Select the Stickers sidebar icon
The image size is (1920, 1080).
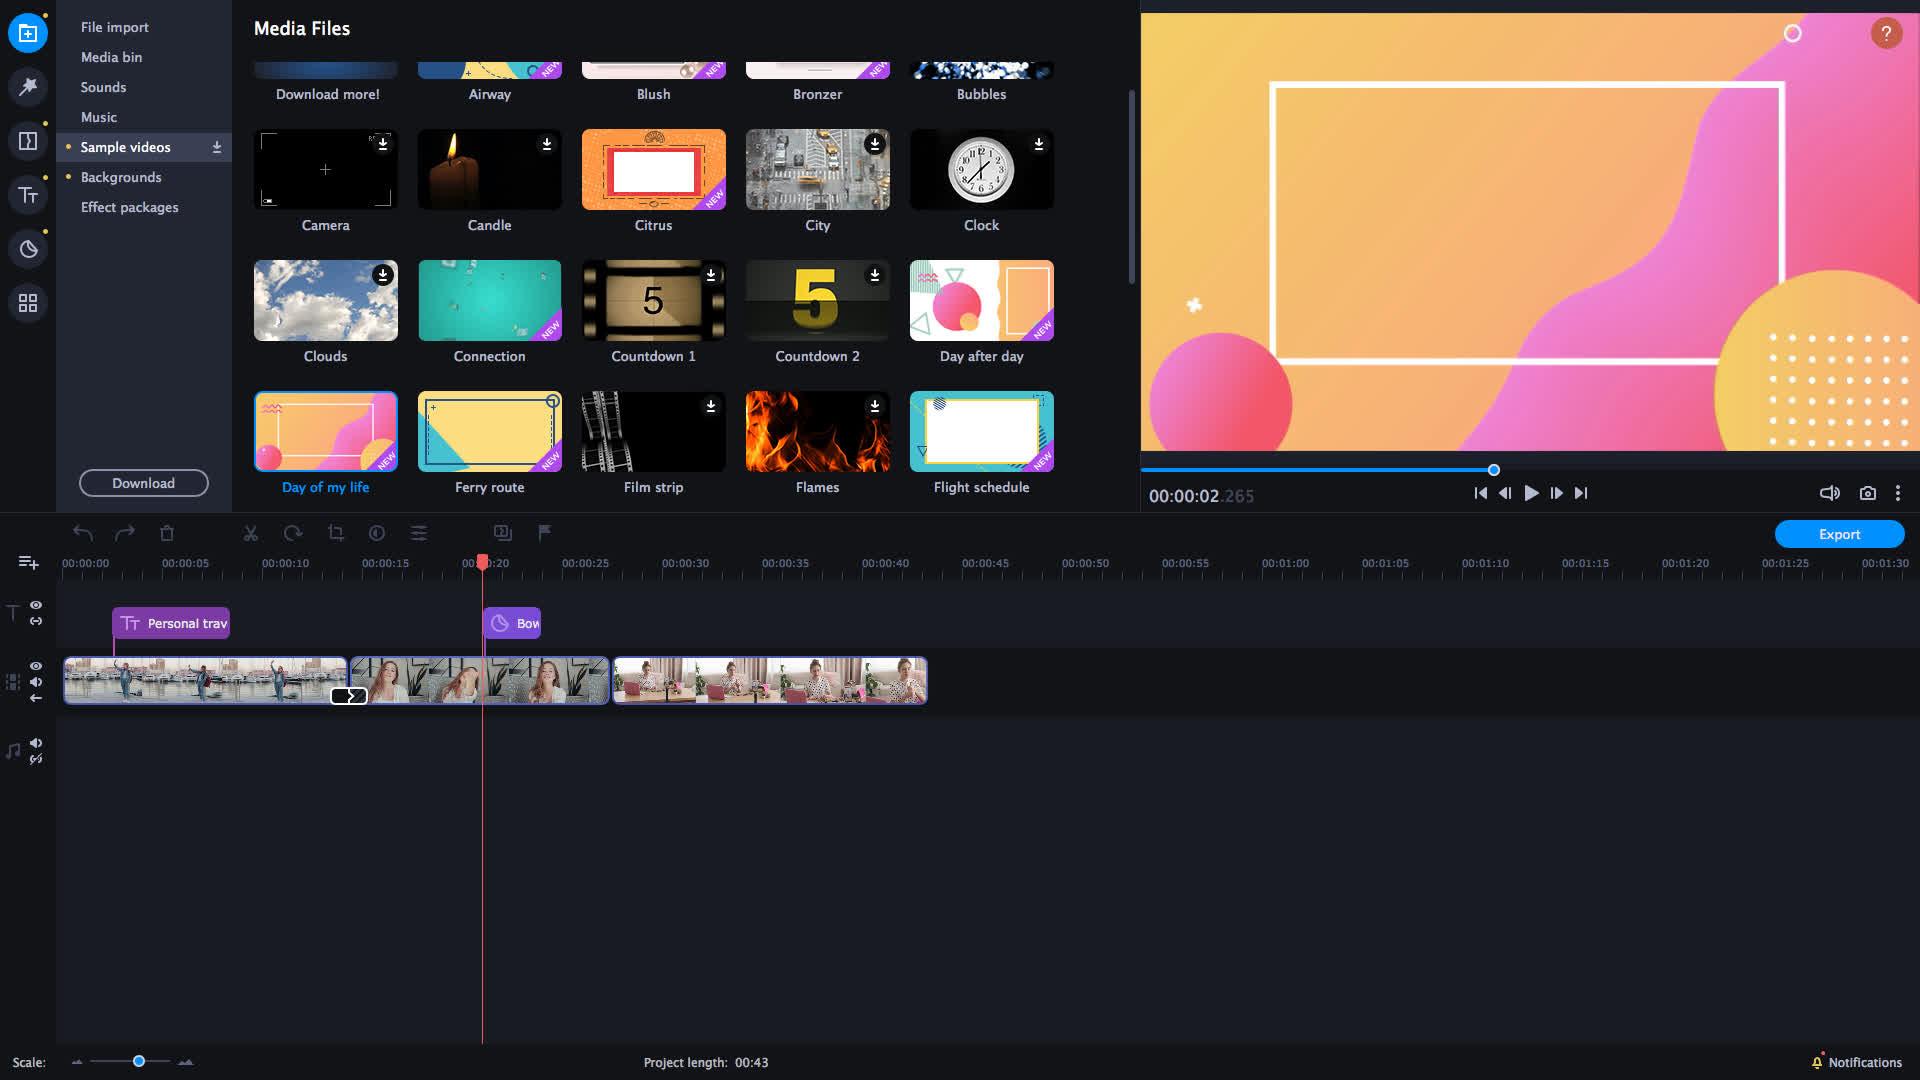(27, 249)
